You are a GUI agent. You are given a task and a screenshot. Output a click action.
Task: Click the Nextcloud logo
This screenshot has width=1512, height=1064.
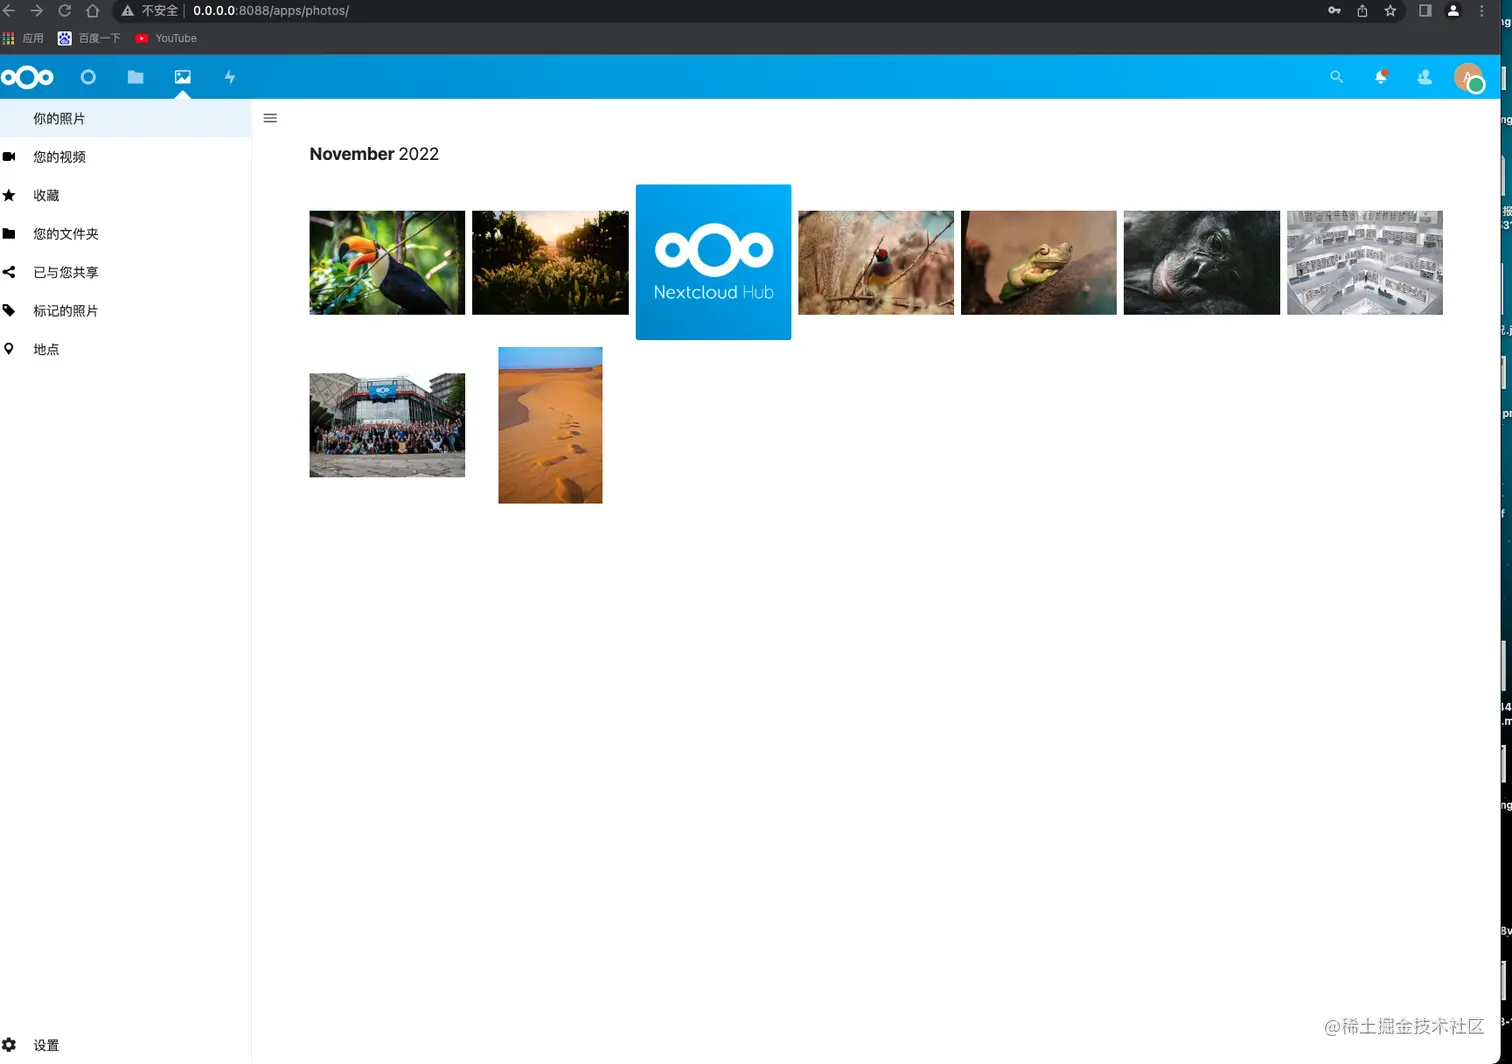(x=28, y=77)
